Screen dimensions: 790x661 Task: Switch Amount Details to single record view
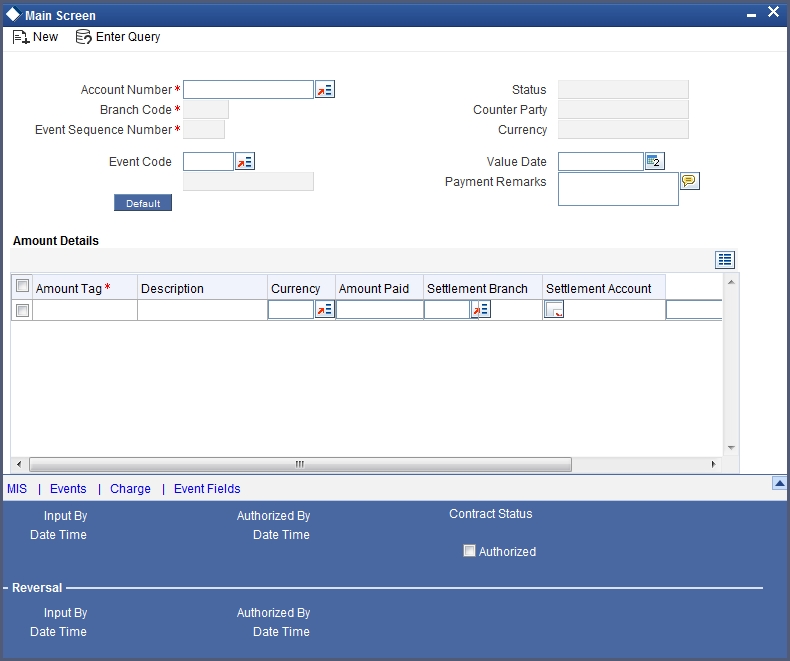coord(725,259)
